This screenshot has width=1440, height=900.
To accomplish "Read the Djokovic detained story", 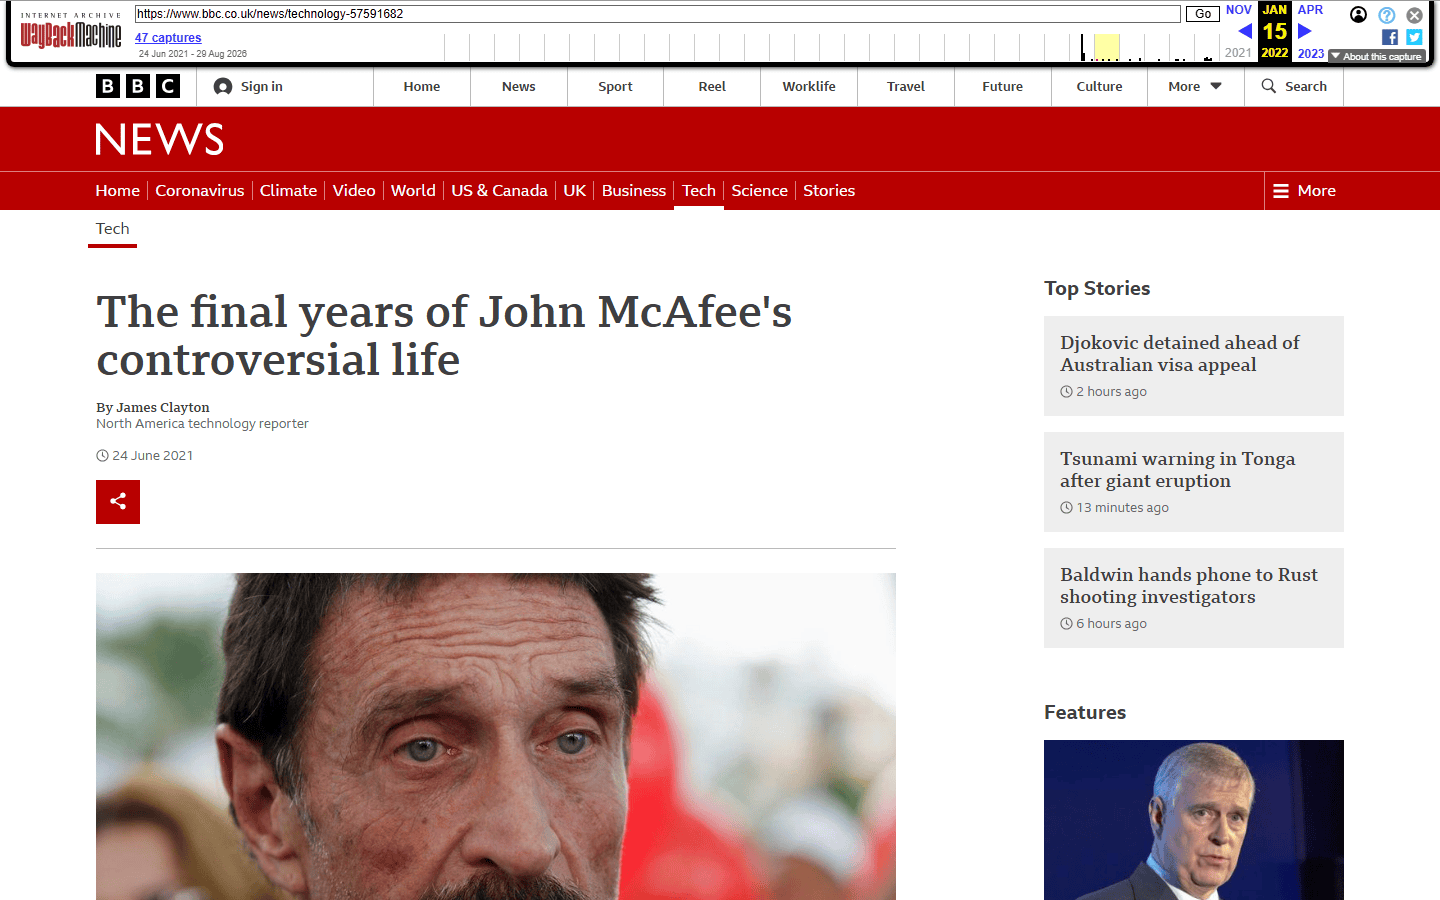I will [x=1180, y=354].
